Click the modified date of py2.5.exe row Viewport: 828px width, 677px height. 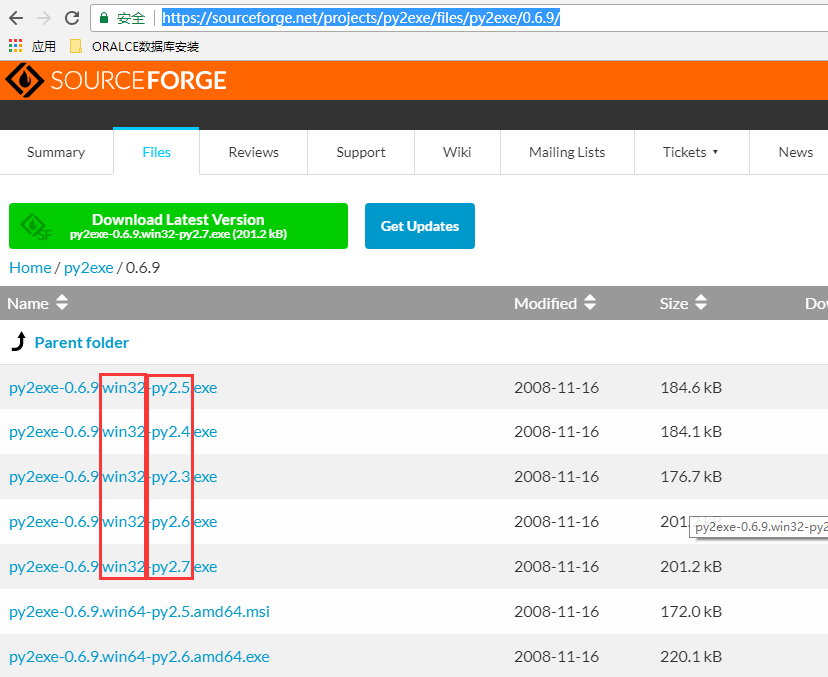coord(557,388)
